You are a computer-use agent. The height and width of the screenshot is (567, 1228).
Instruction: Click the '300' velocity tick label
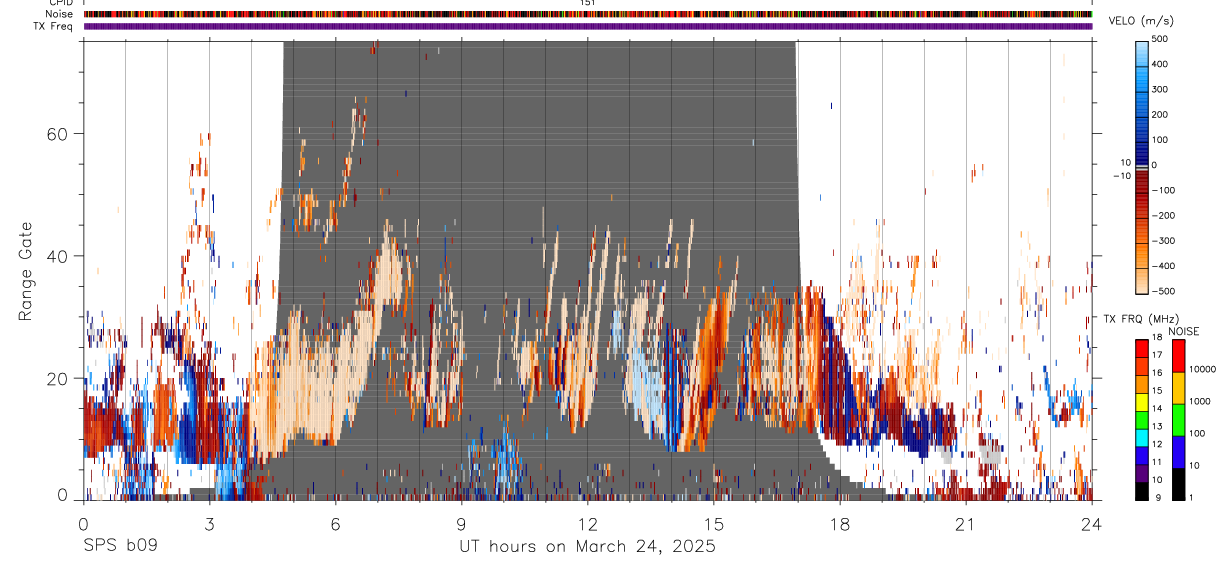pyautogui.click(x=1162, y=89)
